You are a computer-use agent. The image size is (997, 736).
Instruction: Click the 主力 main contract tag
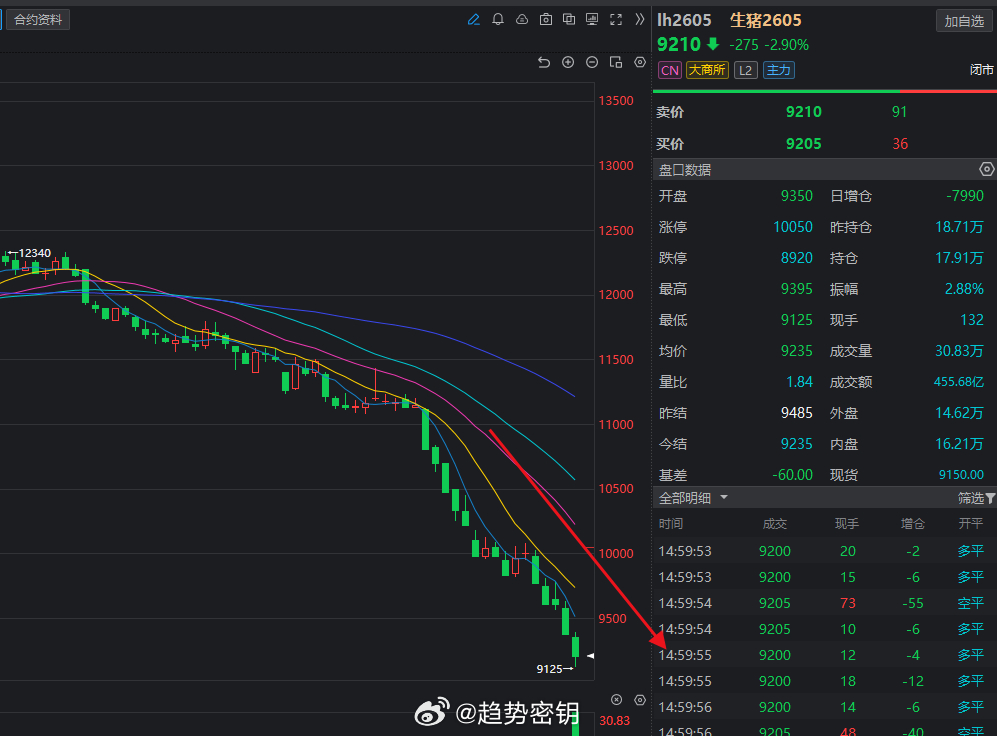(778, 70)
